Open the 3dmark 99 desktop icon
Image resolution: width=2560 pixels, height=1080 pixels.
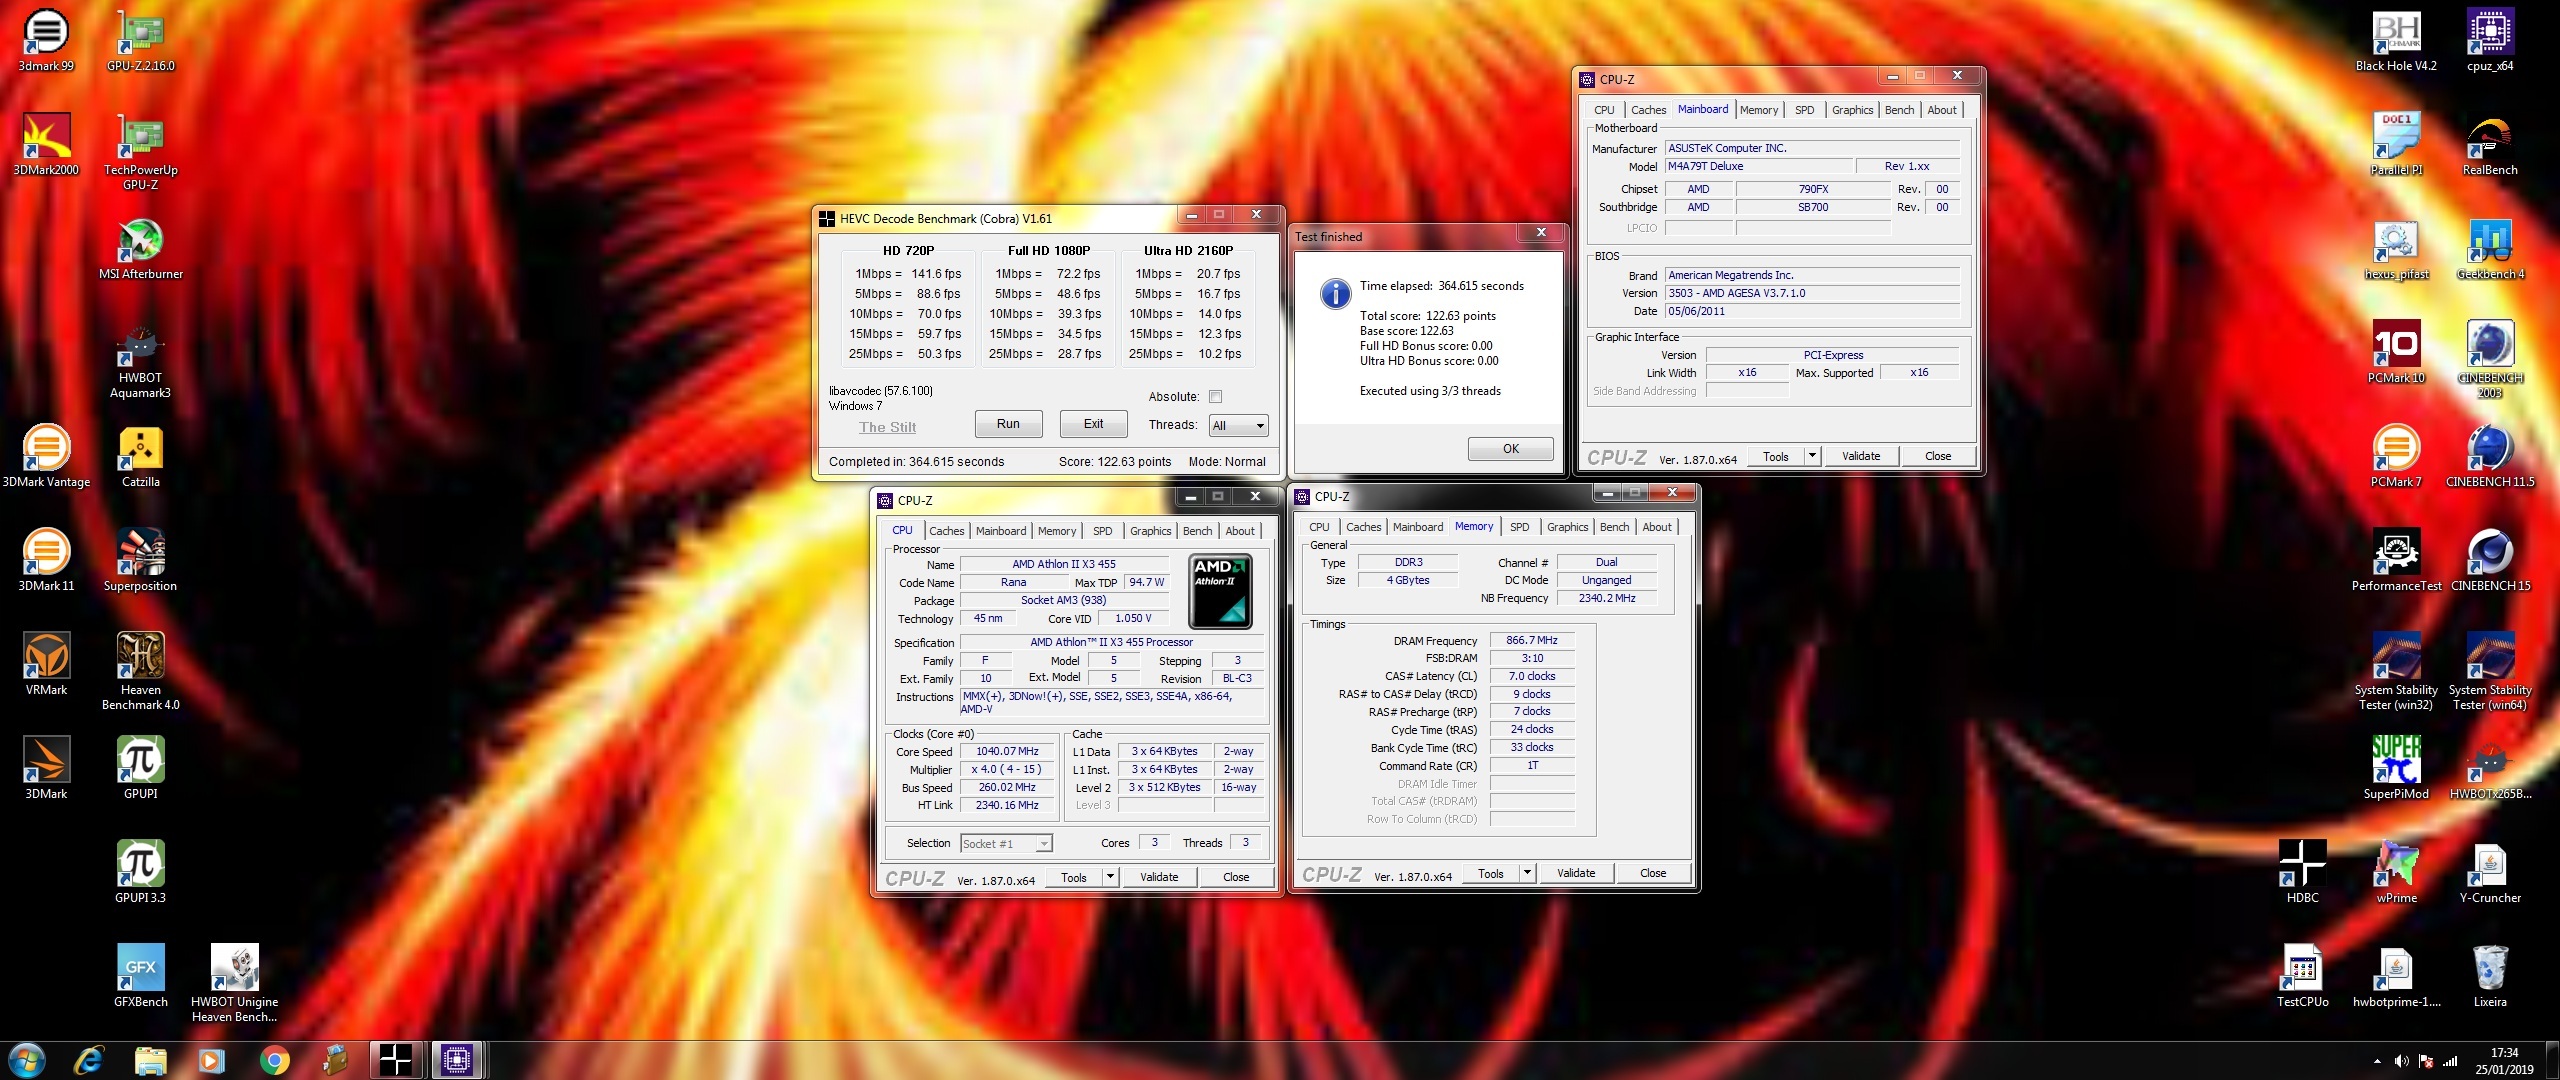click(46, 40)
